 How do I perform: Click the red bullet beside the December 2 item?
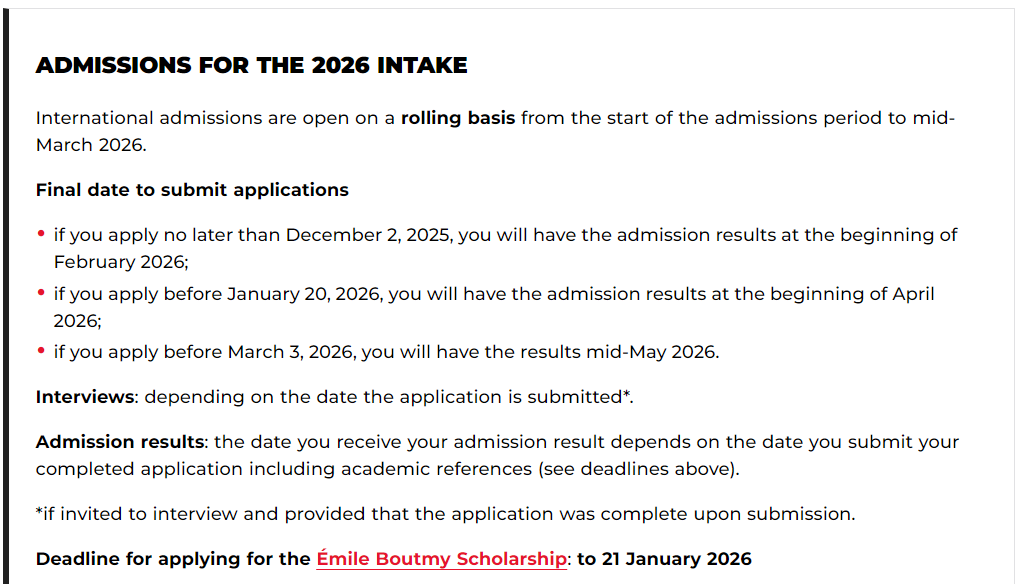click(41, 234)
